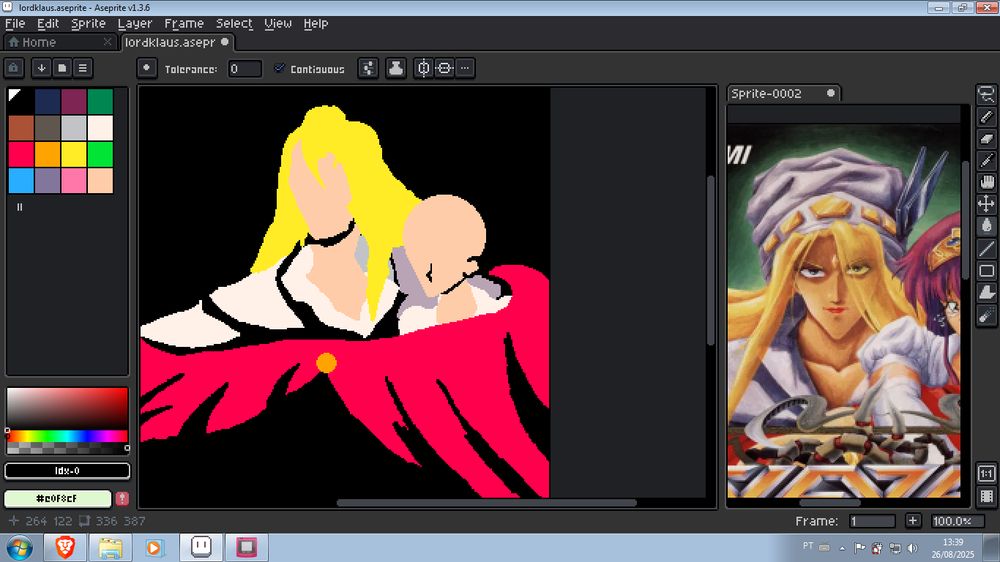Pick the pink palette swatch
The height and width of the screenshot is (562, 1000).
(x=74, y=180)
